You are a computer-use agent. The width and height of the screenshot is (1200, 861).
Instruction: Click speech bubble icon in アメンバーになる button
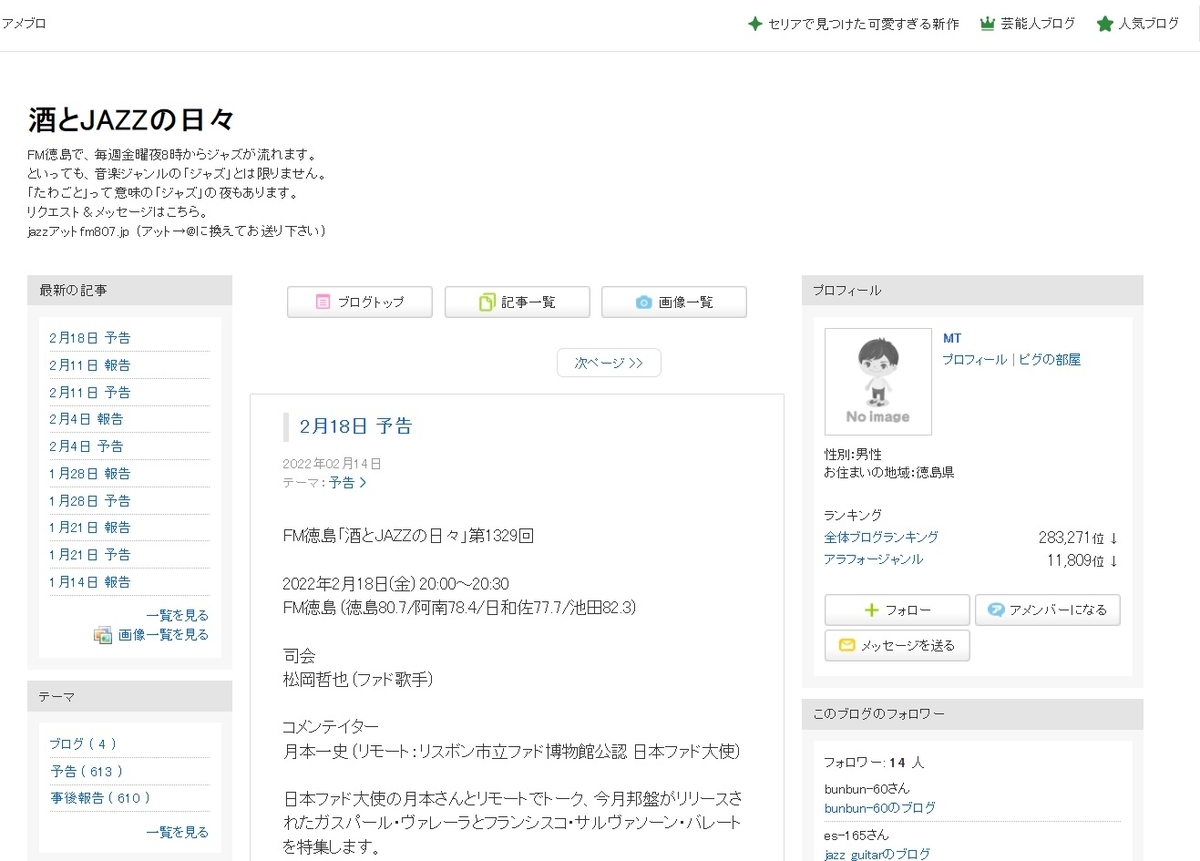click(x=995, y=610)
